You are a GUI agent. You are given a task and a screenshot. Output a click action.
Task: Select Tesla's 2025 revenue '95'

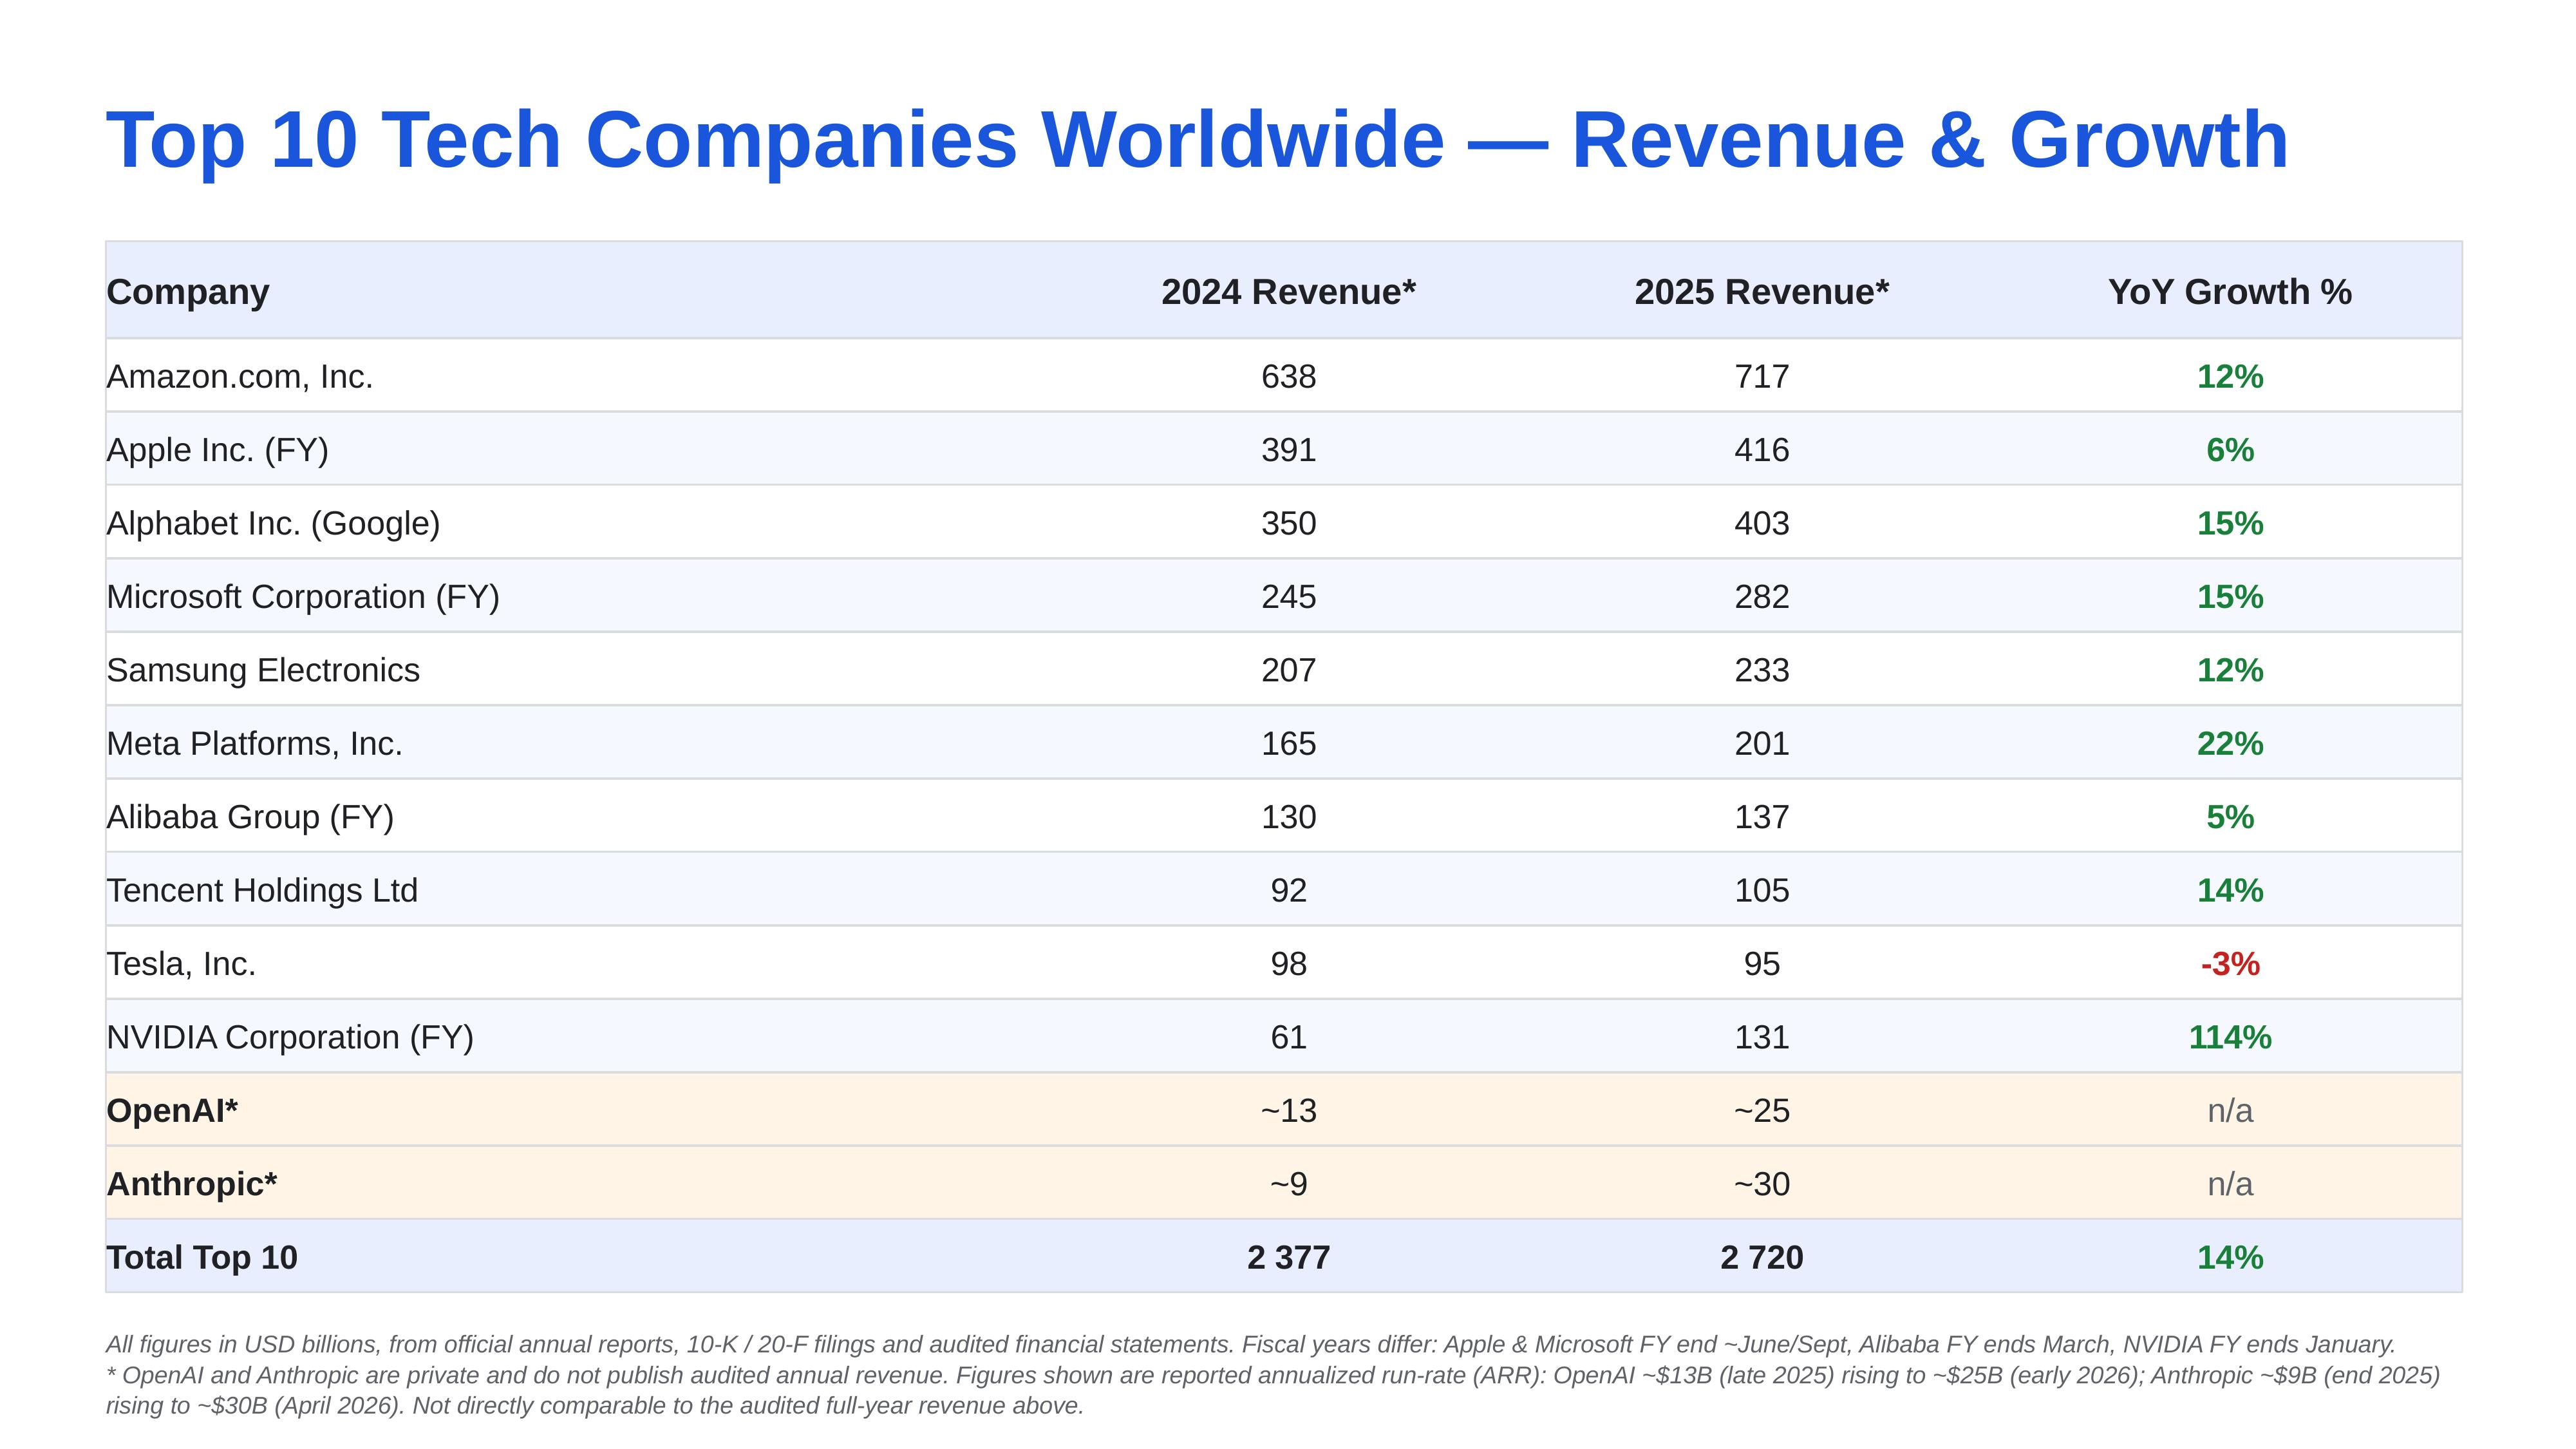point(1761,964)
